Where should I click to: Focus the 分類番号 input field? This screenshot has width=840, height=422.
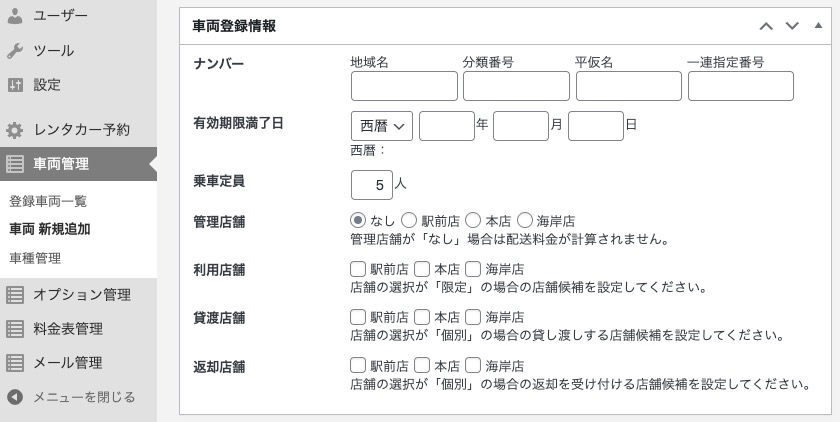[x=516, y=86]
